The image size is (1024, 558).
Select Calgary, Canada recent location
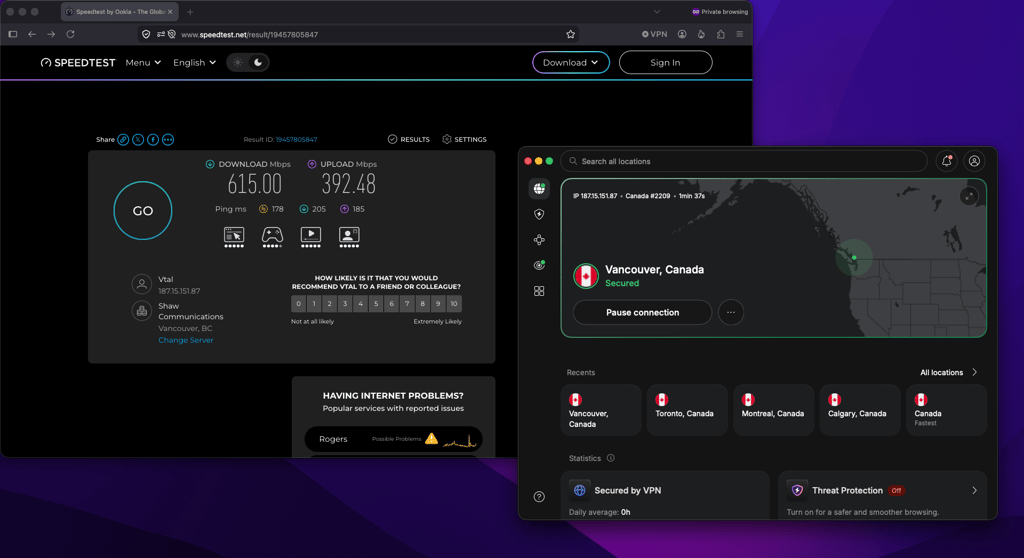pos(859,410)
